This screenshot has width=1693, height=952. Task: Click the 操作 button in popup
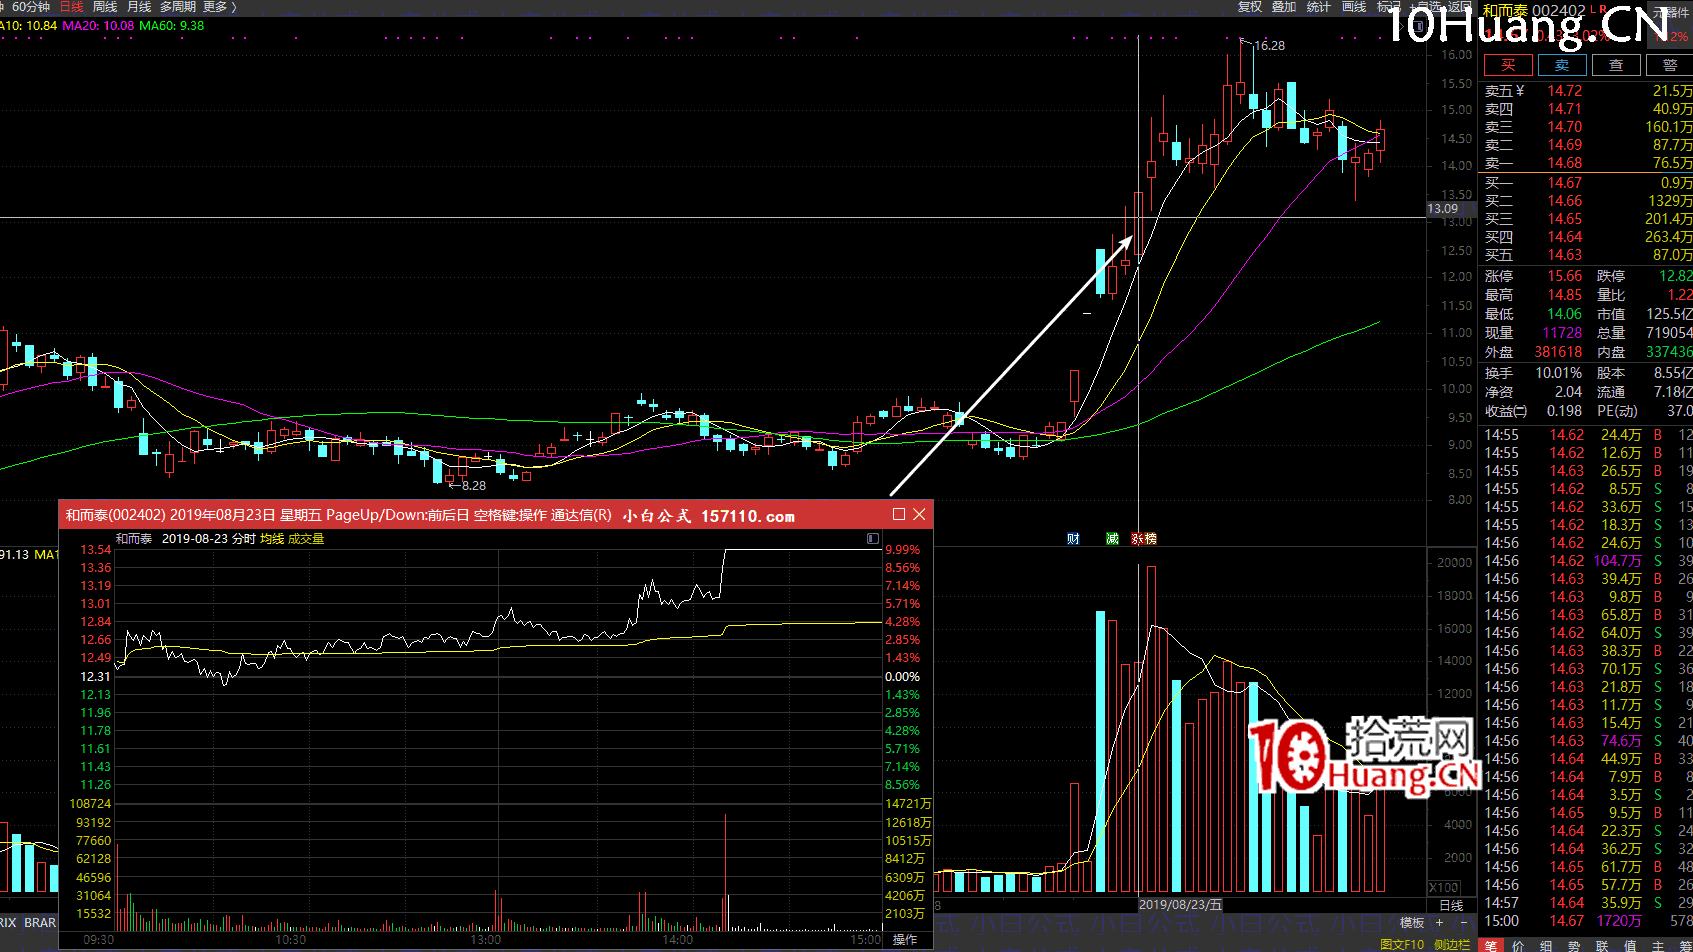(905, 940)
